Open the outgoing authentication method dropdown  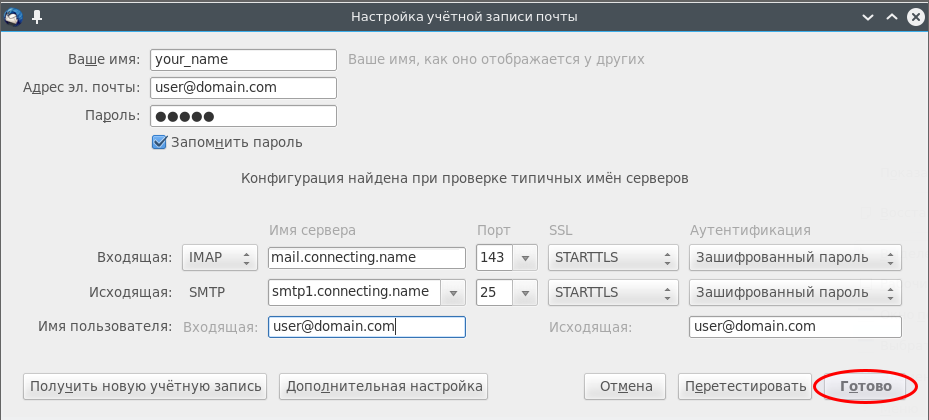pos(795,293)
